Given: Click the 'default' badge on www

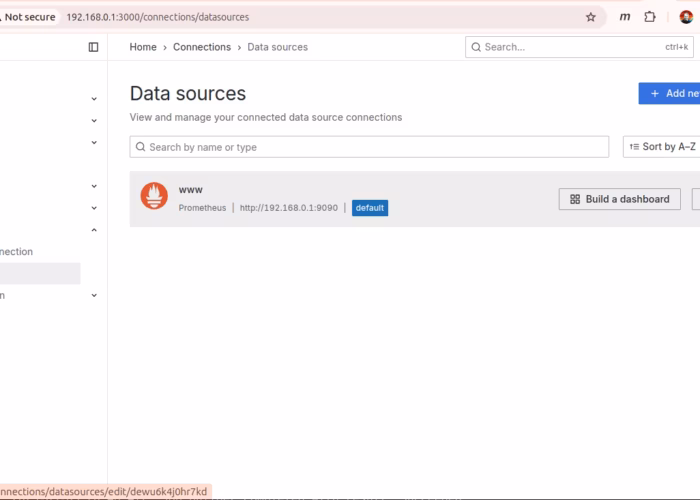Looking at the screenshot, I should (370, 208).
